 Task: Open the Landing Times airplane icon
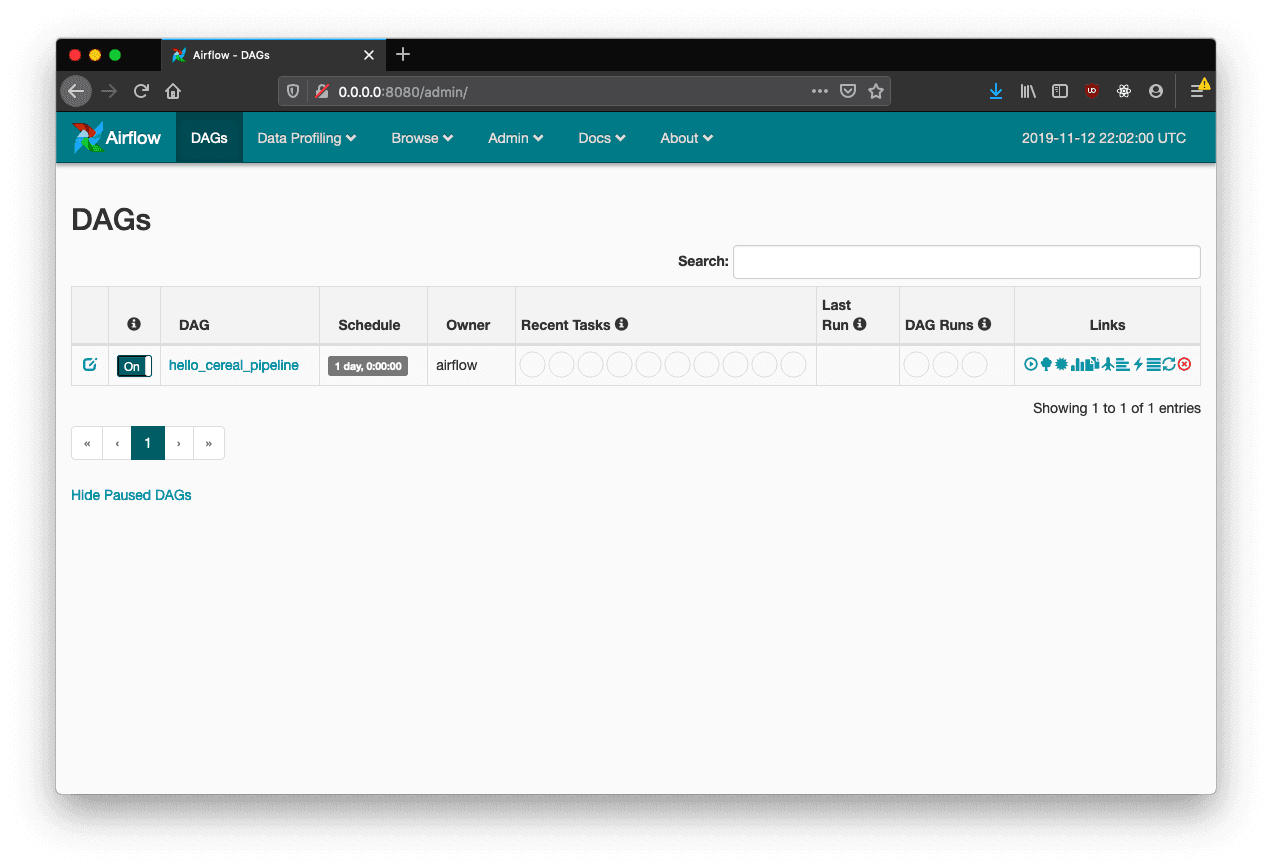(1108, 365)
